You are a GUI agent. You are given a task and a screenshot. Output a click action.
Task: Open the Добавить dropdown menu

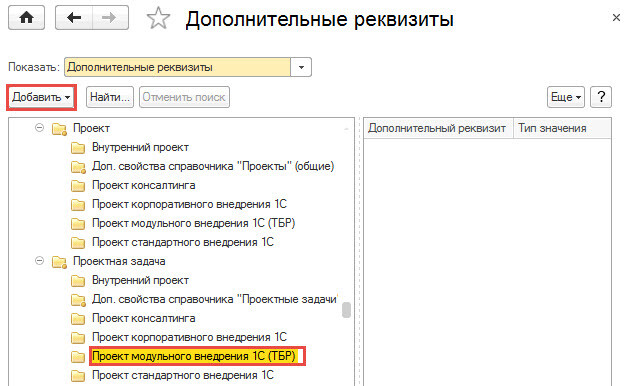click(x=41, y=97)
